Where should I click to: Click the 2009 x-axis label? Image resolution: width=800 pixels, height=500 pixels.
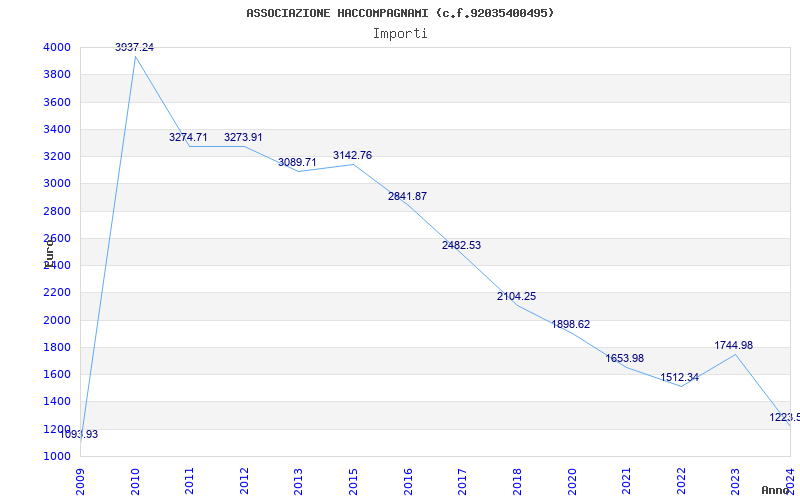pos(80,482)
